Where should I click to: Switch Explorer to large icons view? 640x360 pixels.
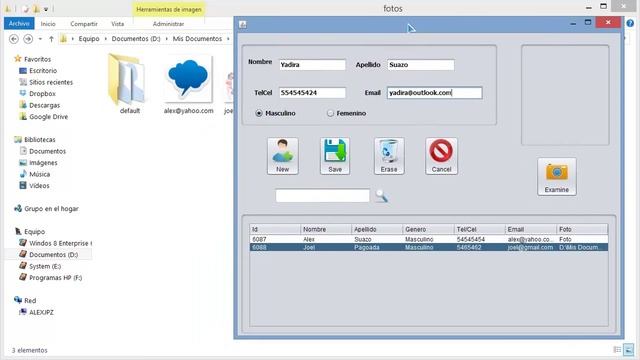click(629, 350)
